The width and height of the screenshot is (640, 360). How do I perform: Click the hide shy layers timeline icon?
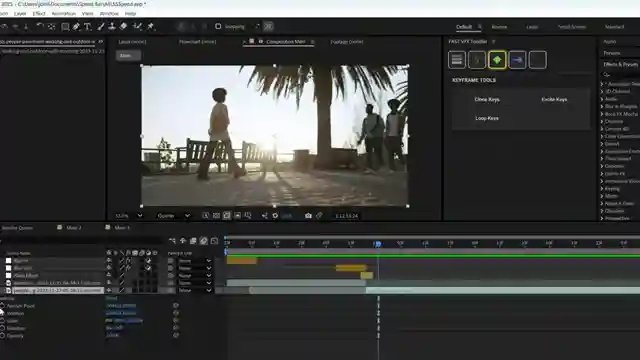(183, 241)
